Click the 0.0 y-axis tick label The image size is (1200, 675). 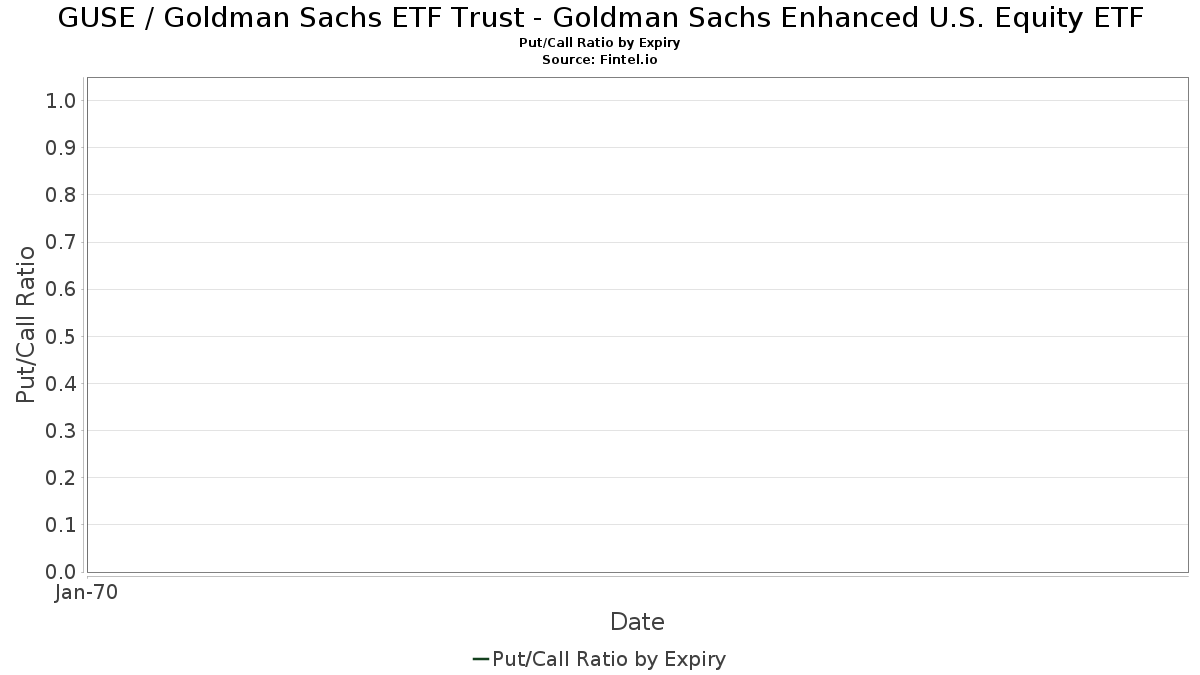pos(61,572)
